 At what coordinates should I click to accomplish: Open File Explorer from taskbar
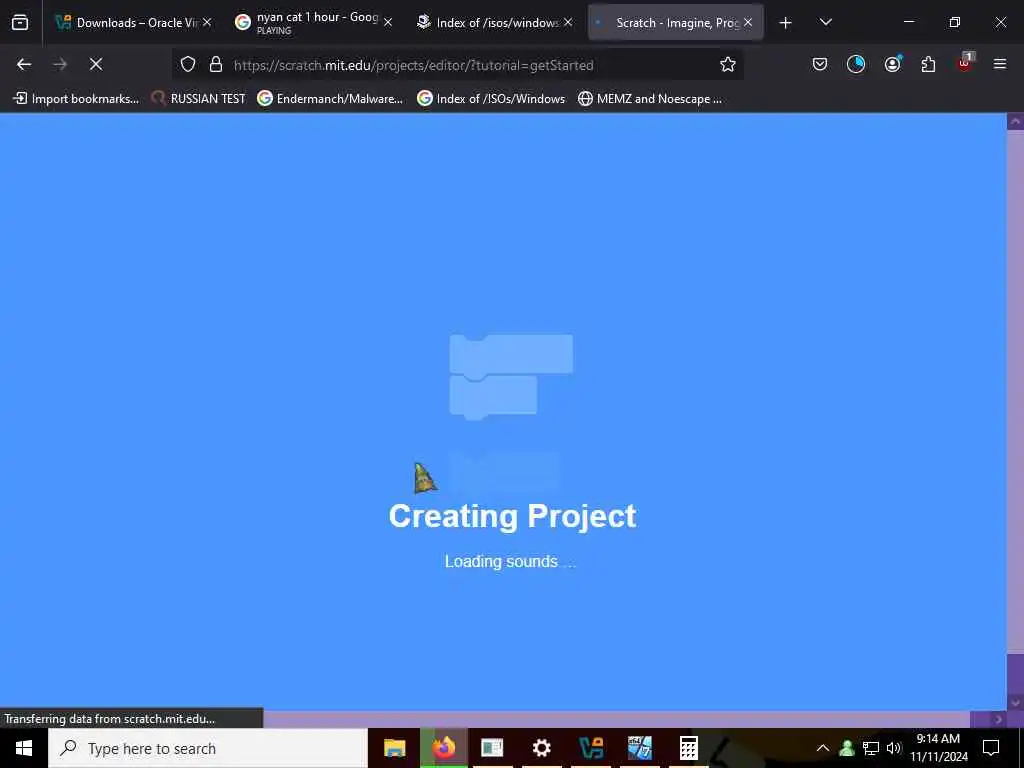[394, 748]
